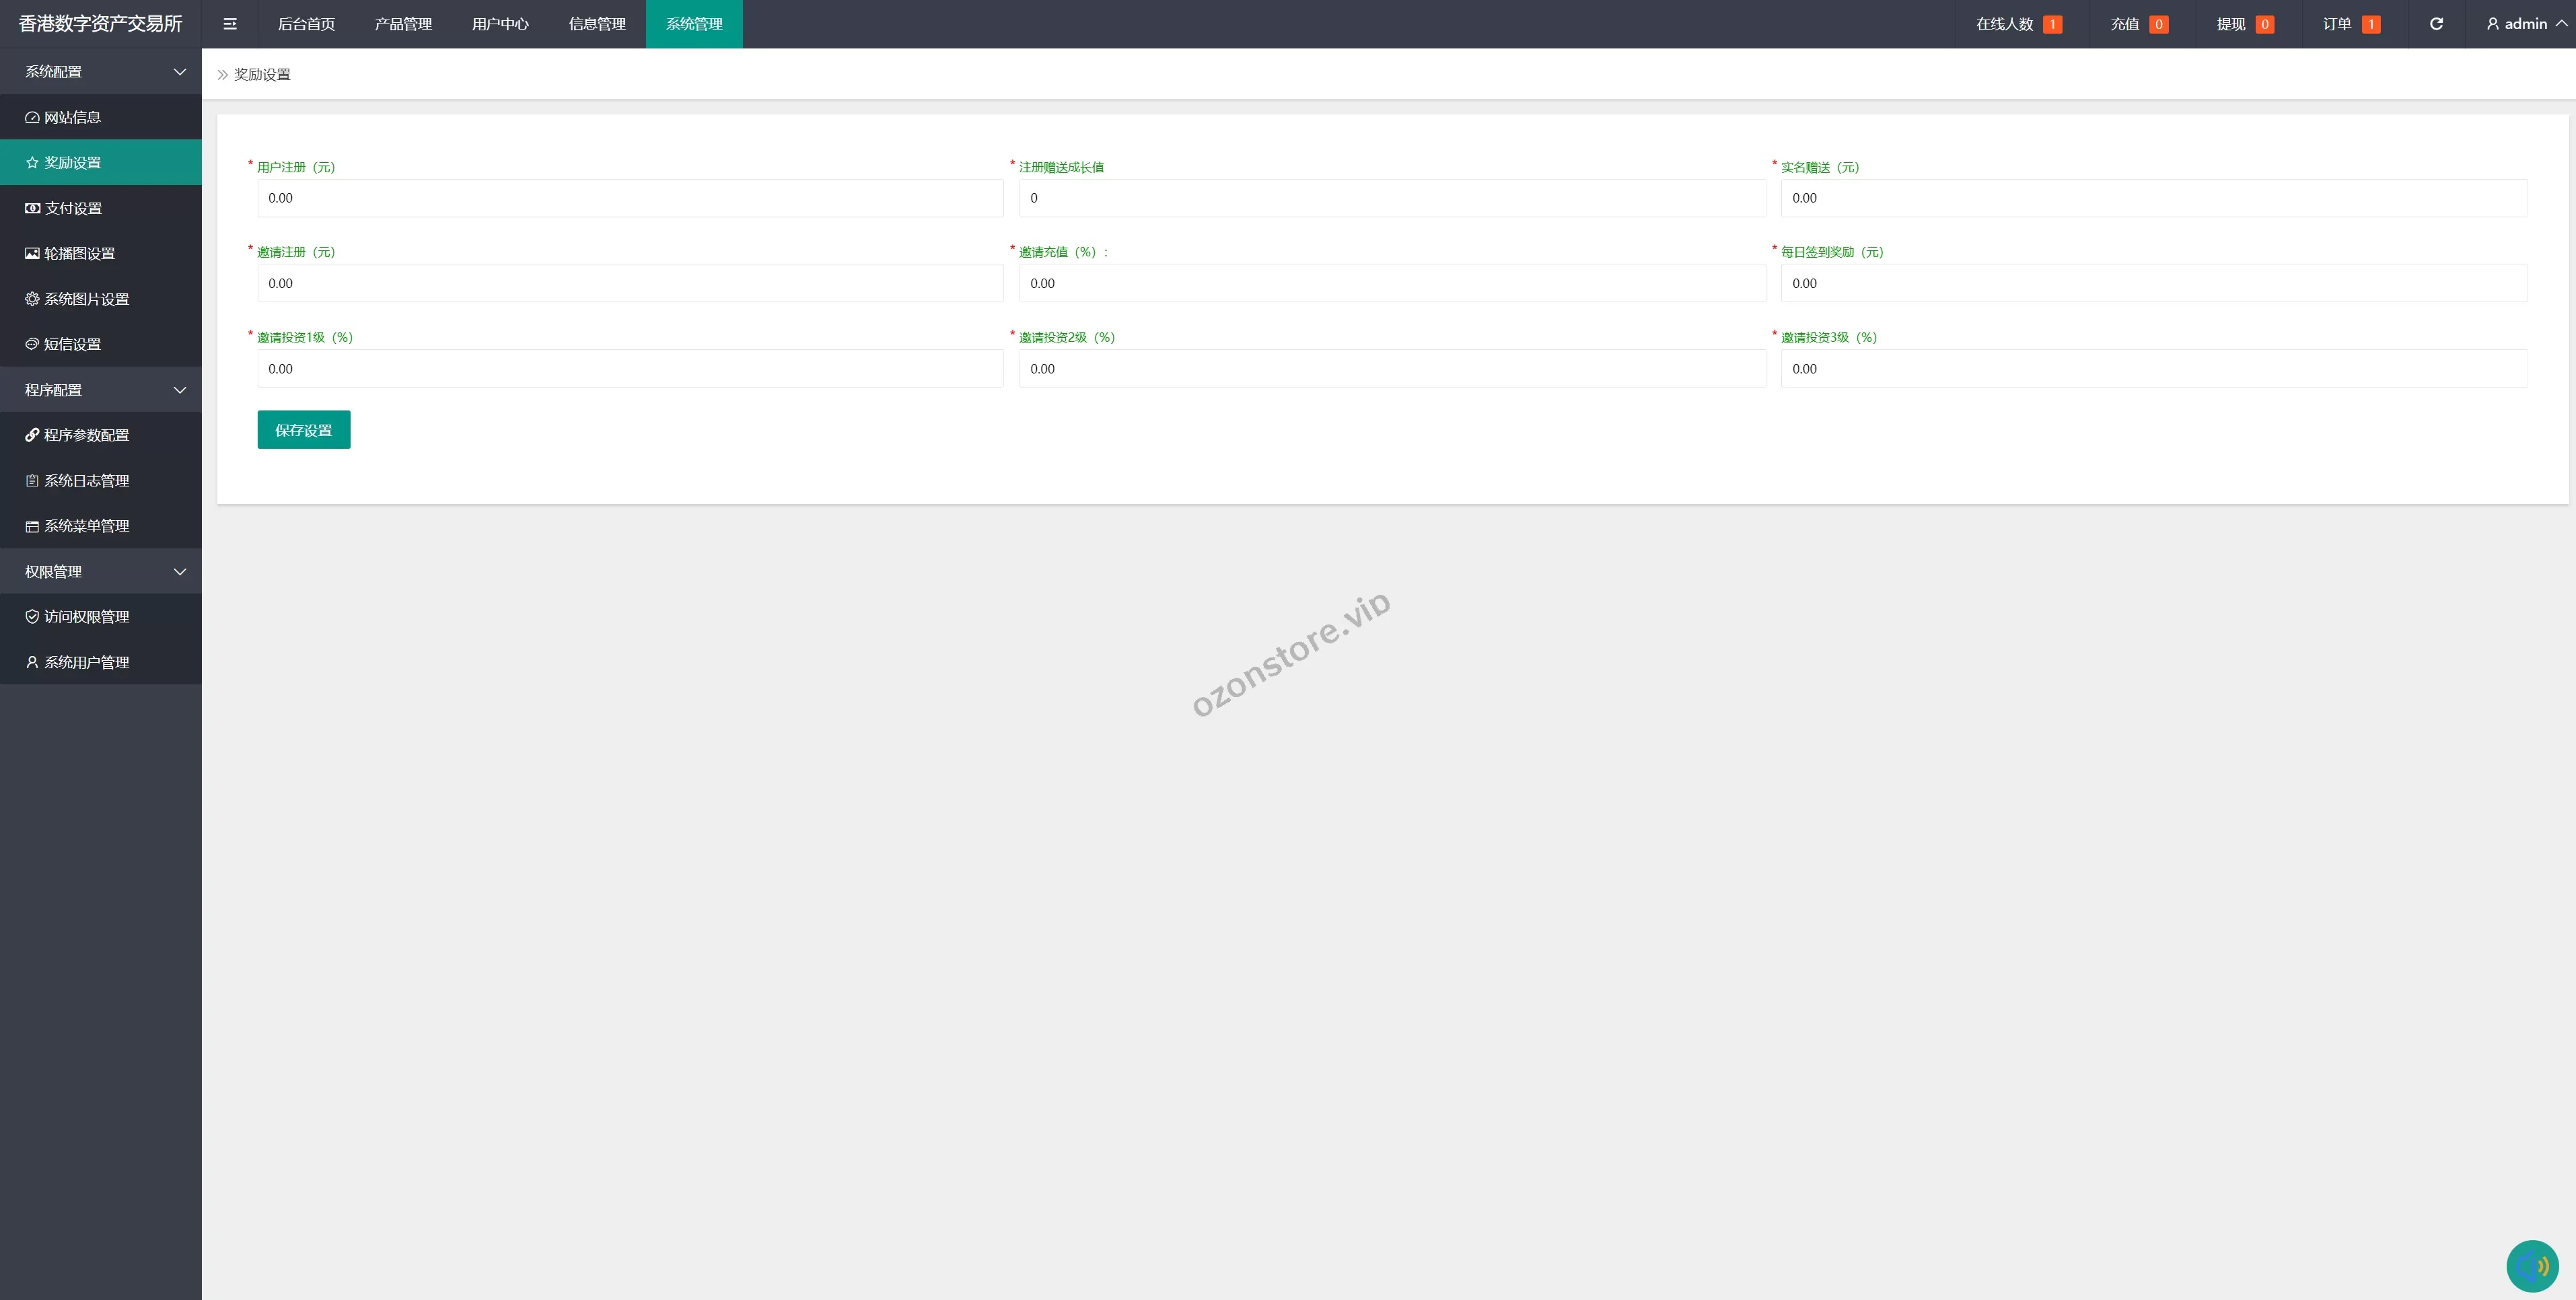Click the 访问权限管理 shield icon
This screenshot has height=1300, width=2576.
(32, 617)
